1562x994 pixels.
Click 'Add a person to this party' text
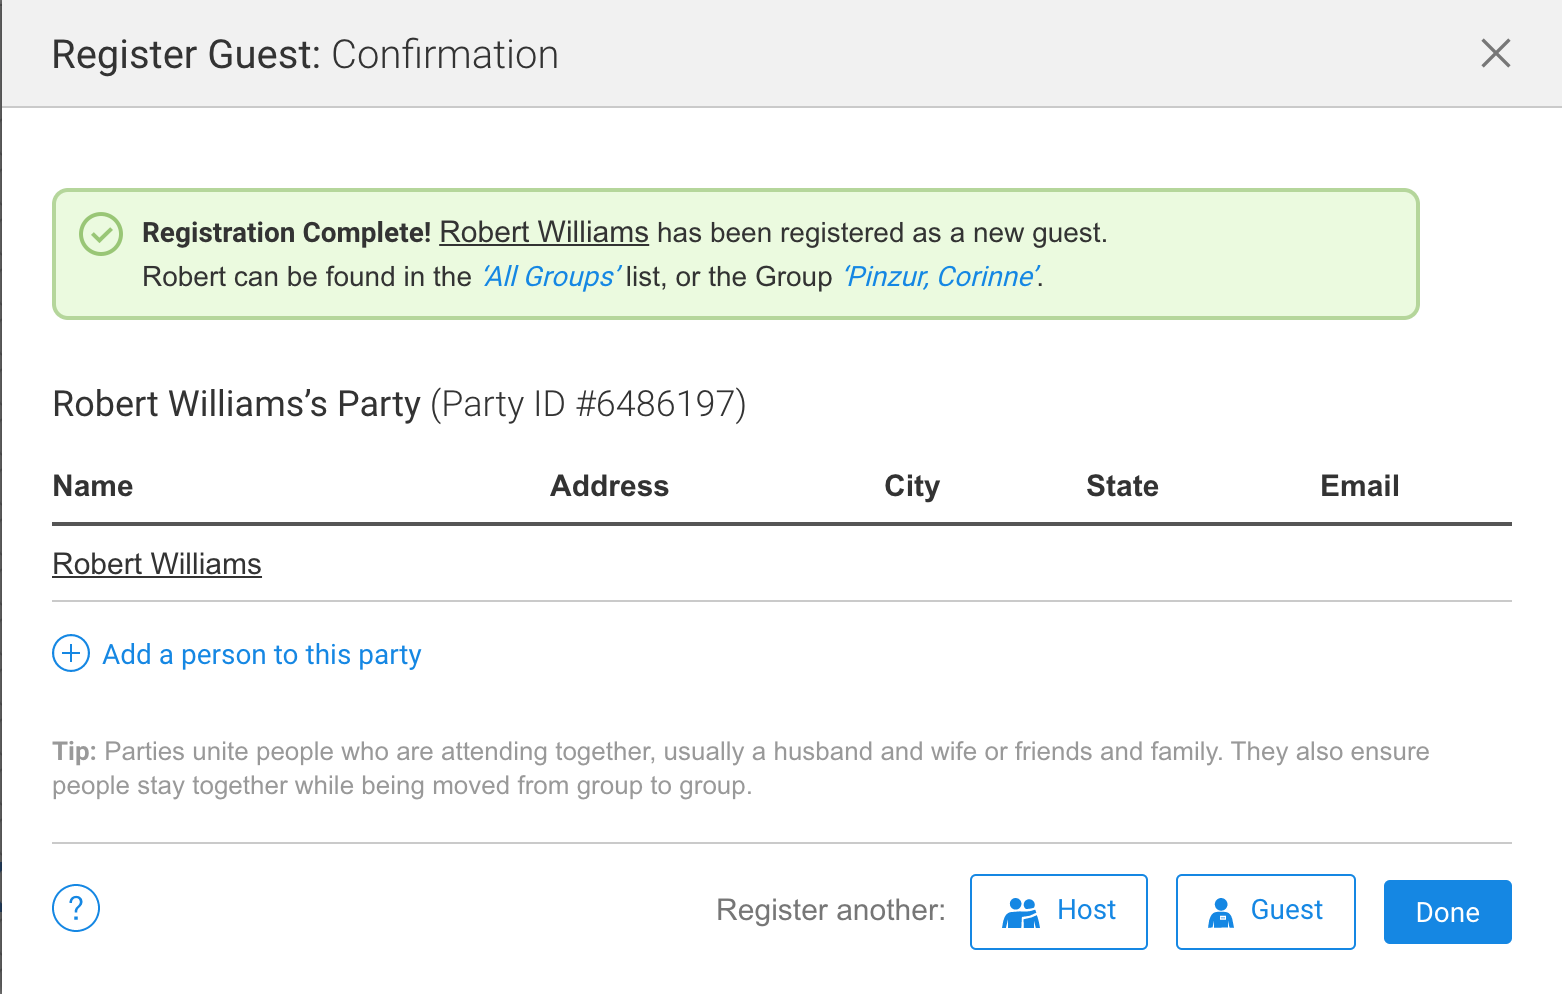tap(262, 655)
